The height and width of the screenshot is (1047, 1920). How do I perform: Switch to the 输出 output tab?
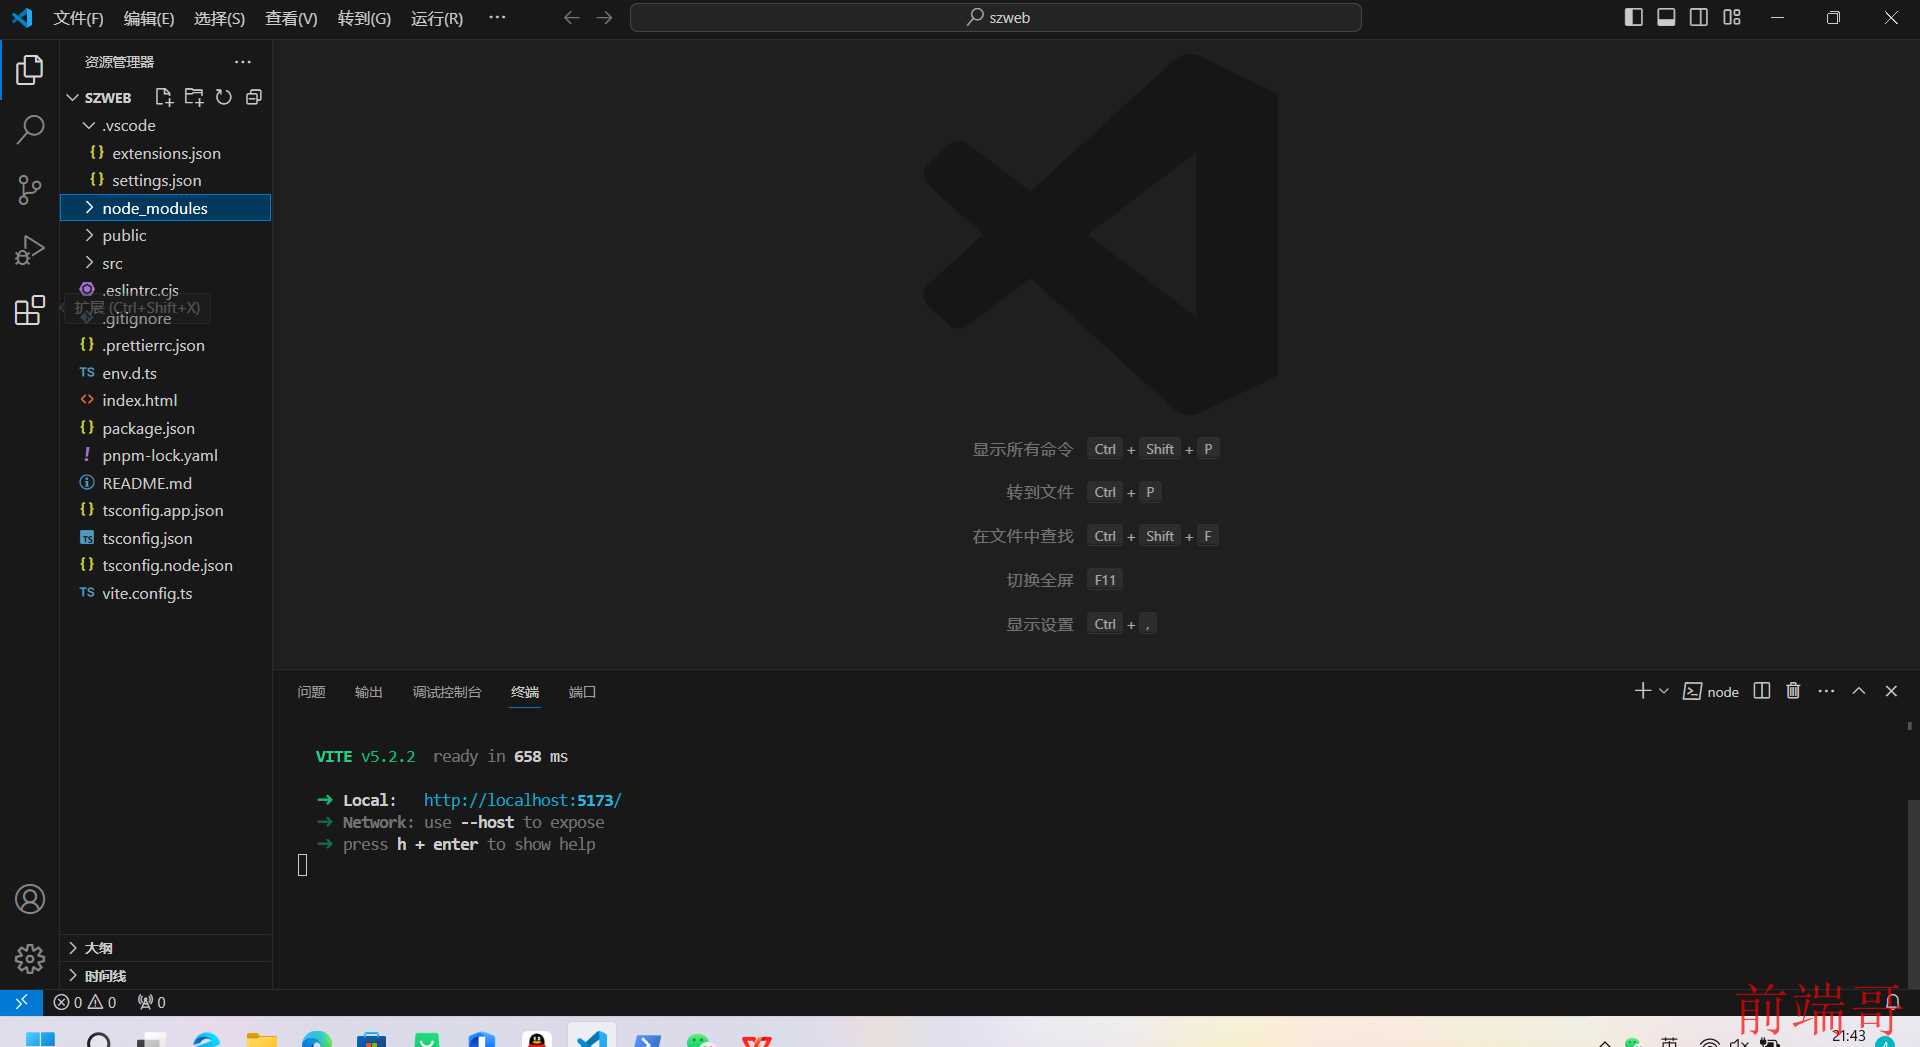369,692
